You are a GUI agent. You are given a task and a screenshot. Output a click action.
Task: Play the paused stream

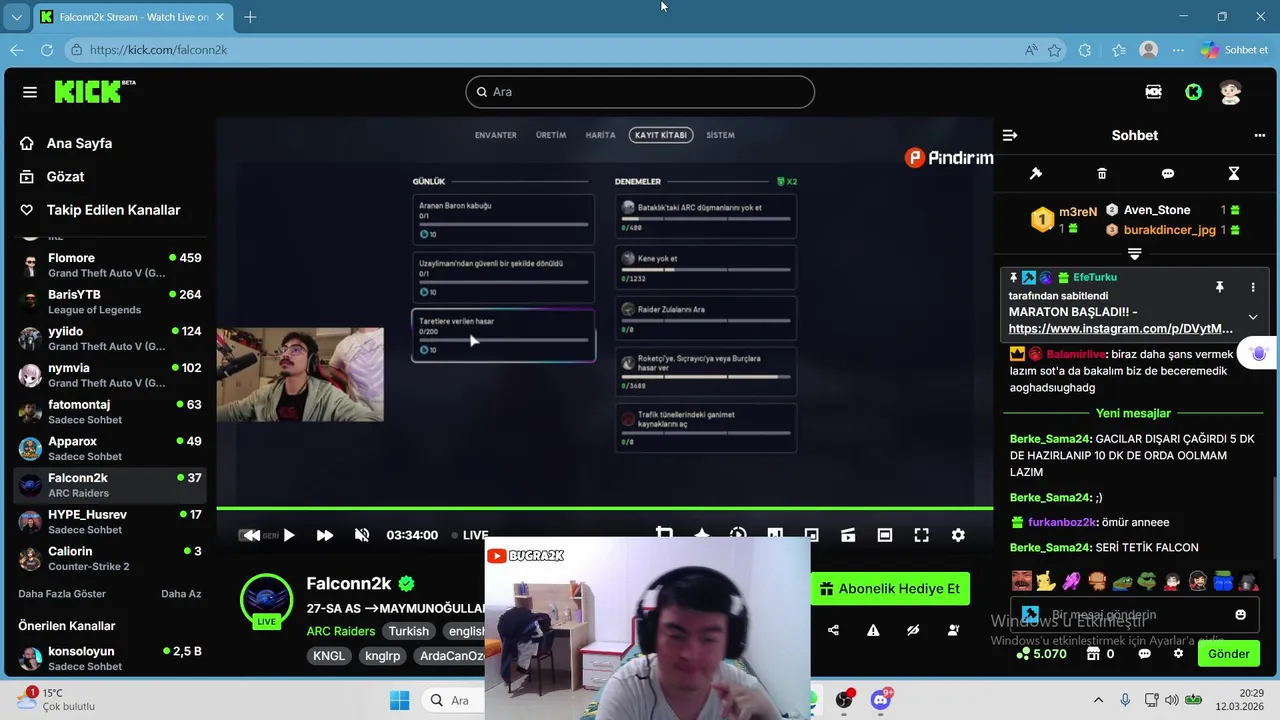pos(289,535)
